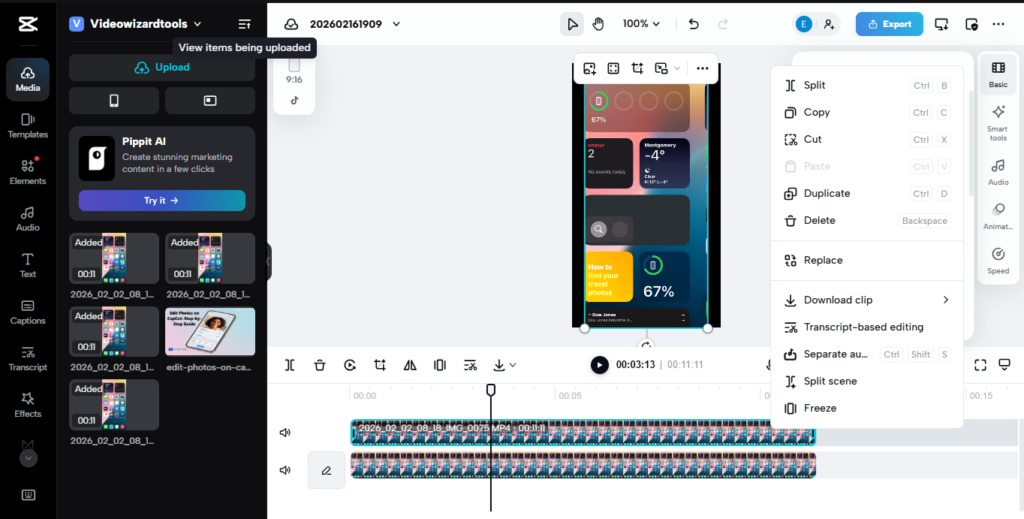This screenshot has width=1024, height=519.
Task: Open the Elements panel
Action: coord(27,172)
